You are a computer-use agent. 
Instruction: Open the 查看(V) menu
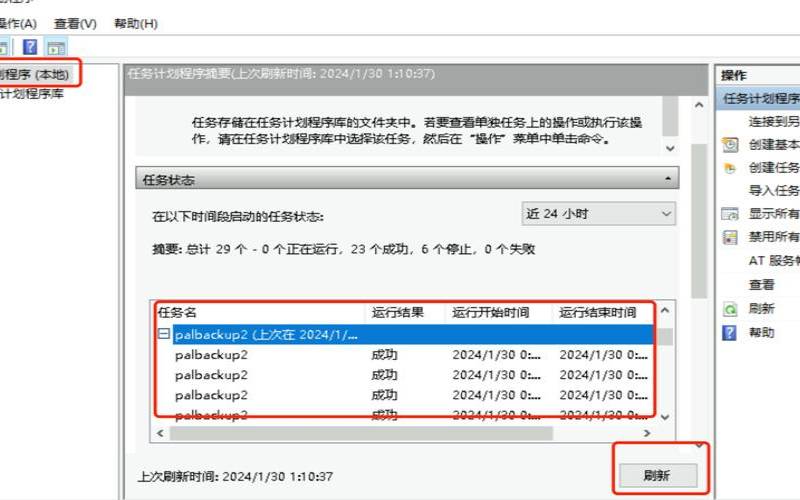click(76, 23)
